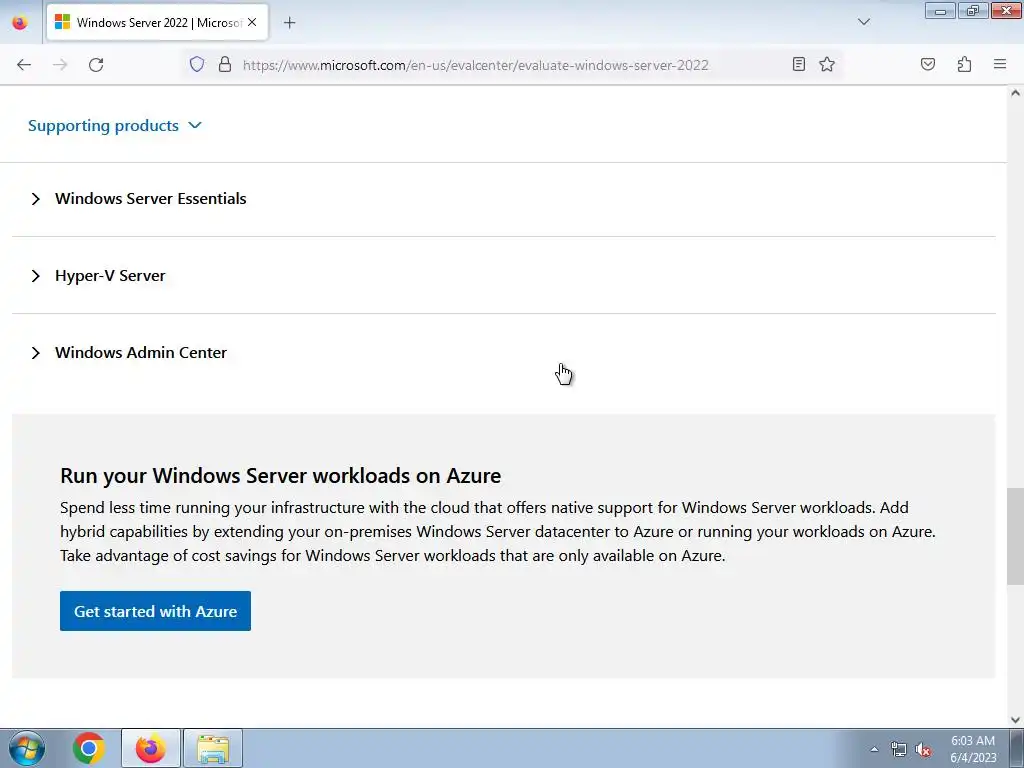Viewport: 1024px width, 768px height.
Task: Open the taskbar clock showing 6:03 AM
Action: click(973, 749)
